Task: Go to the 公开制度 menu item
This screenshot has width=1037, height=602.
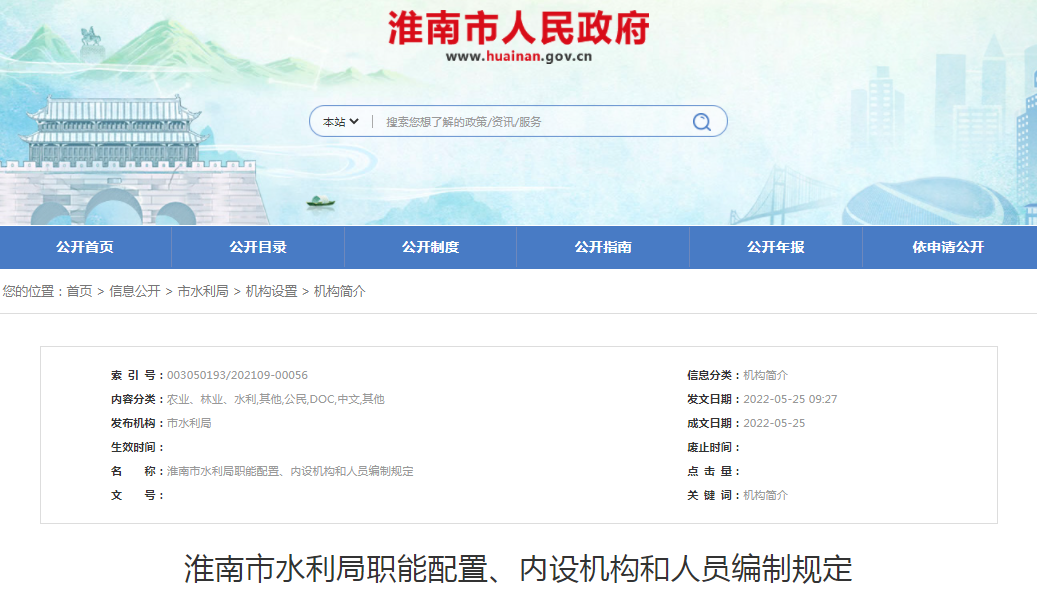Action: click(x=431, y=247)
